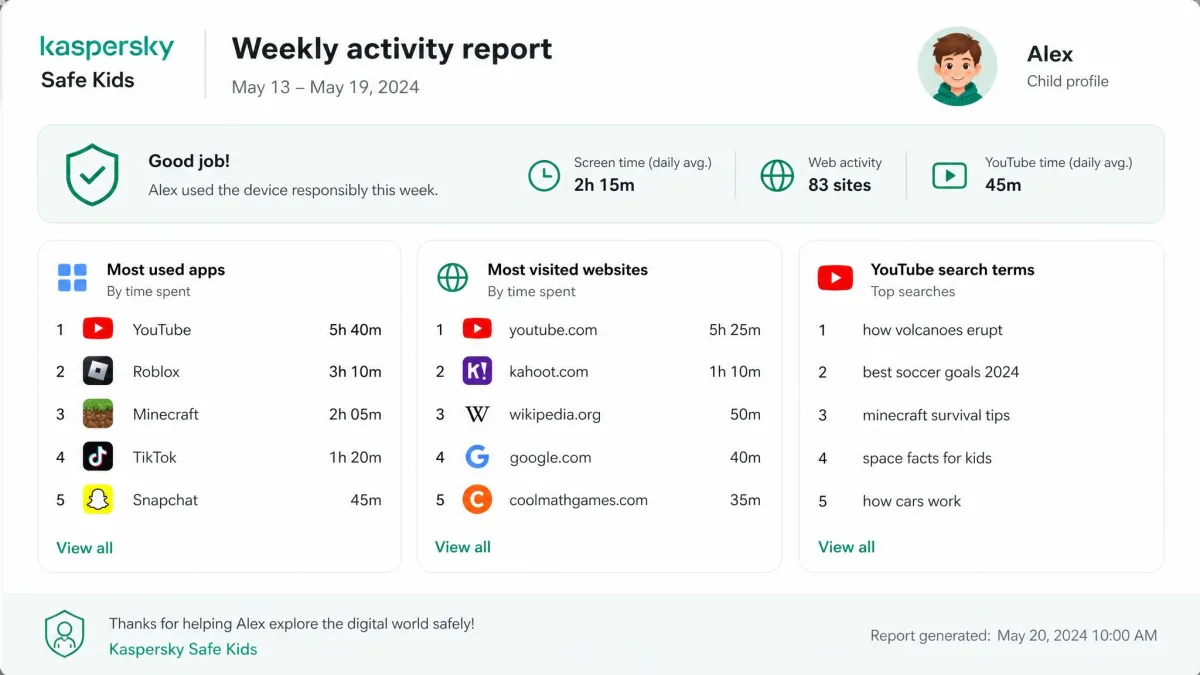Click the 2h 15m screen time value

pos(604,185)
